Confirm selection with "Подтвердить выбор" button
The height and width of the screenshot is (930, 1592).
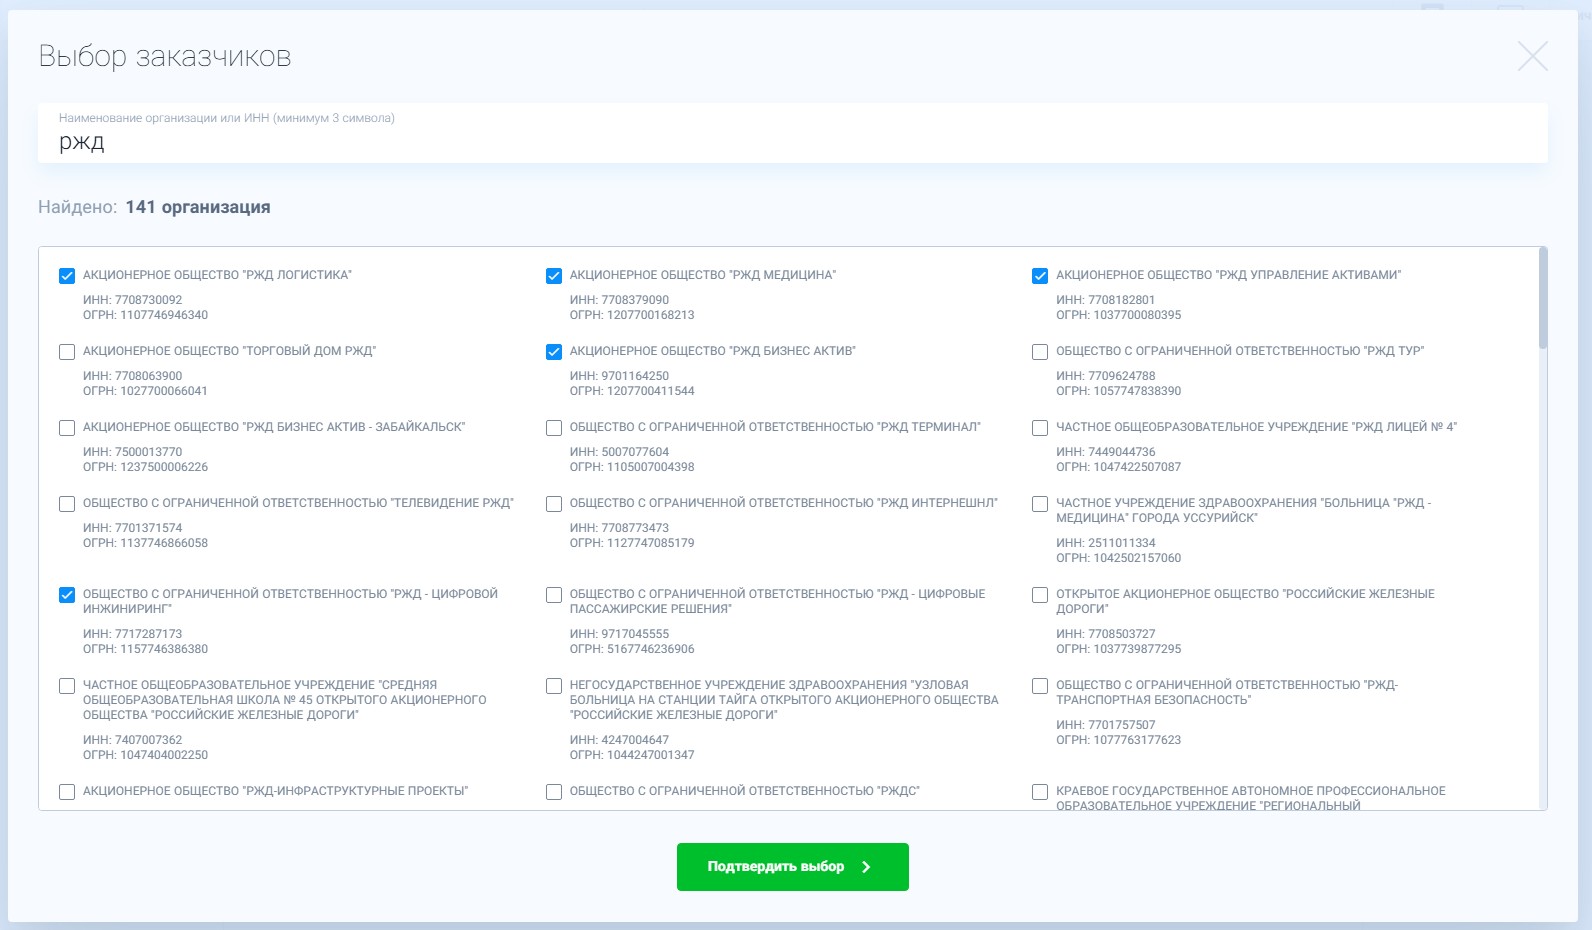[x=793, y=867]
